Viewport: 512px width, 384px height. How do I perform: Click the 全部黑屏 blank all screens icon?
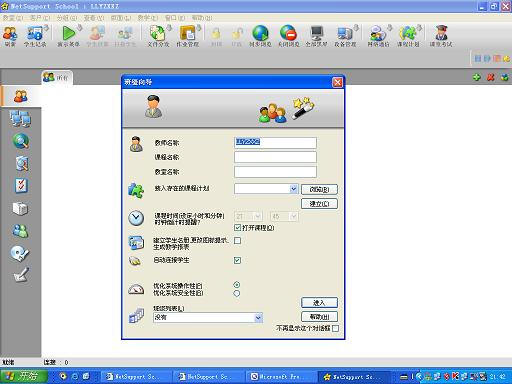pyautogui.click(x=316, y=36)
